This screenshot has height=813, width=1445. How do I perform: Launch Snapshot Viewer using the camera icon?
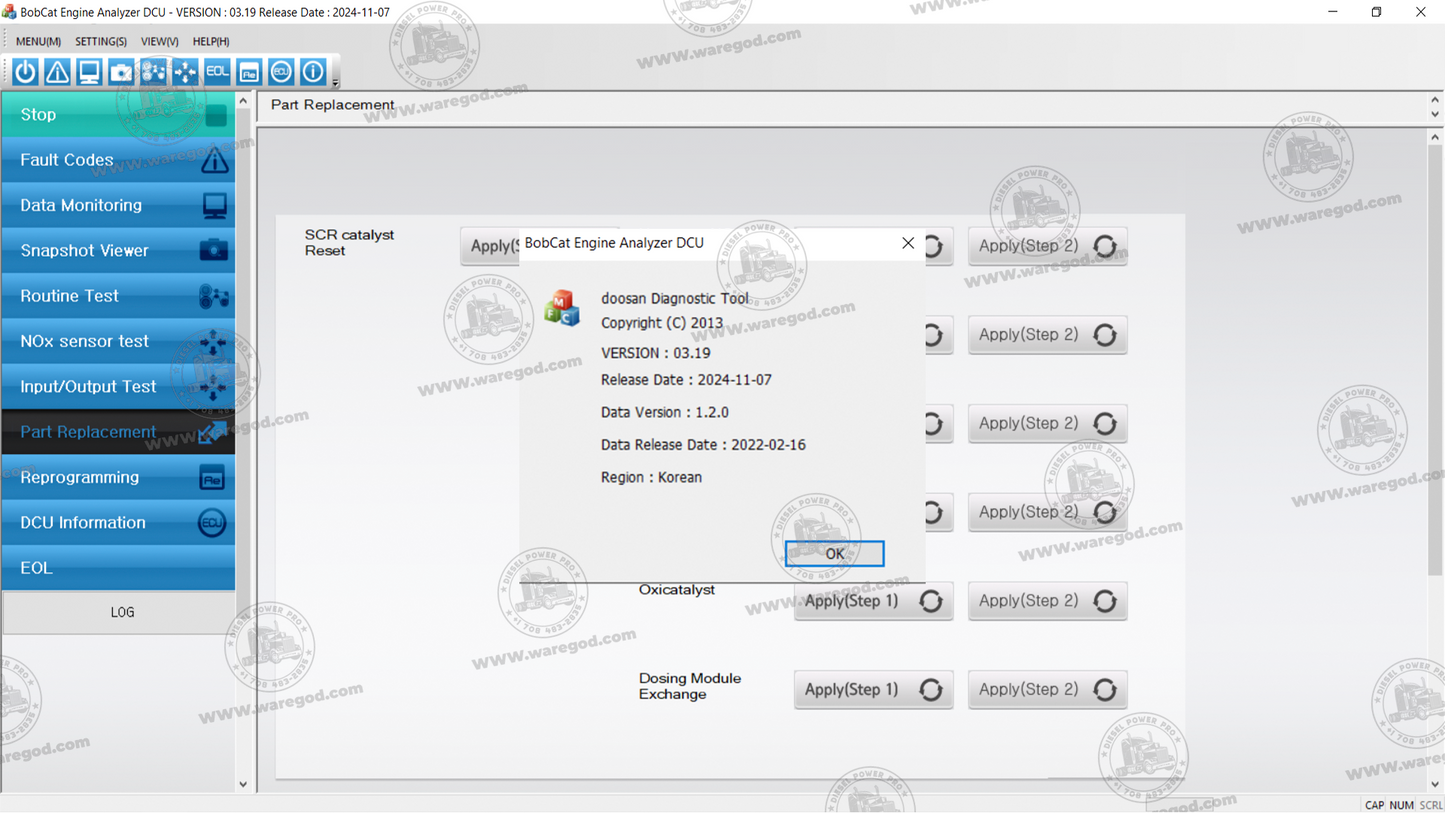click(121, 71)
